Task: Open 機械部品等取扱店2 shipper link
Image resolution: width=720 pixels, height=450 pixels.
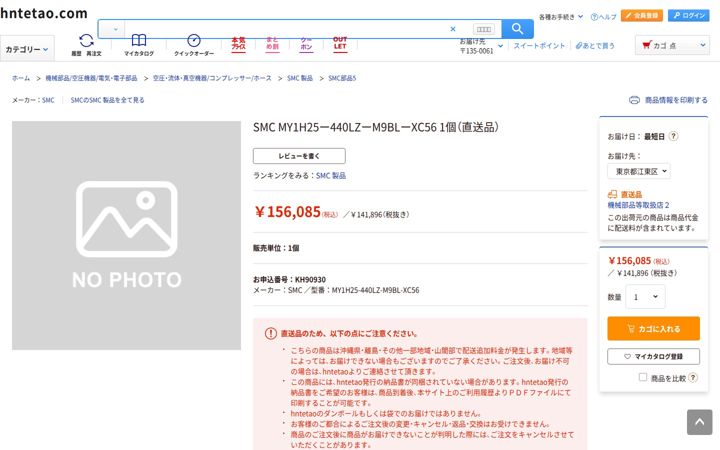Action: (638, 205)
